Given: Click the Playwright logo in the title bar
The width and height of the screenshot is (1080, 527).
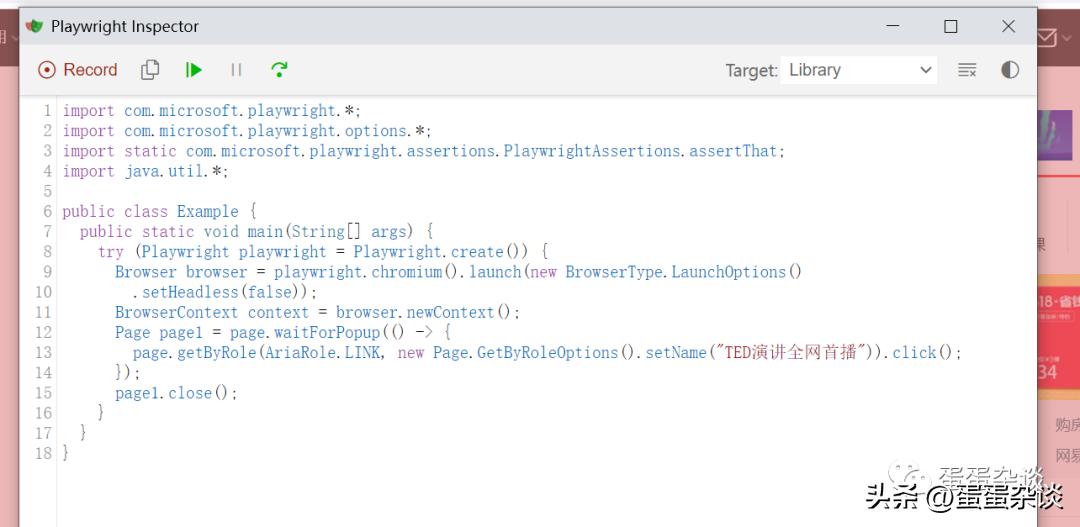Looking at the screenshot, I should coord(35,27).
